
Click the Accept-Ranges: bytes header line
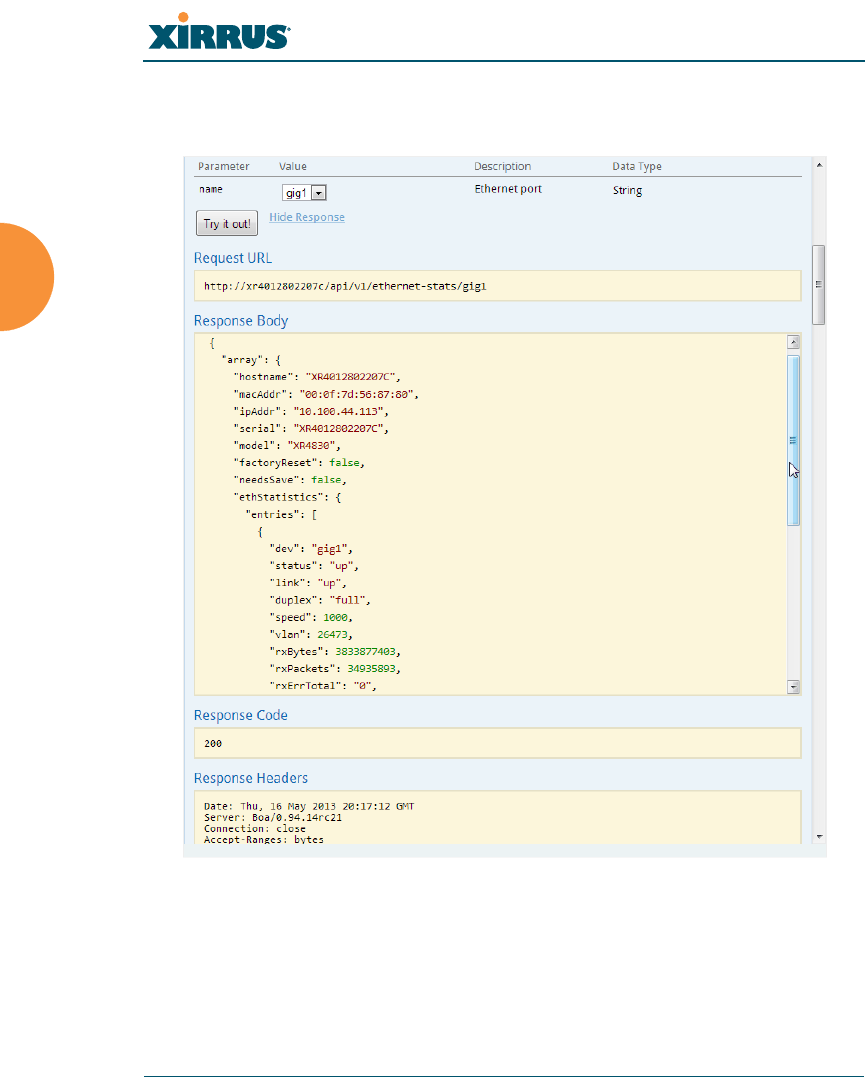(x=264, y=839)
